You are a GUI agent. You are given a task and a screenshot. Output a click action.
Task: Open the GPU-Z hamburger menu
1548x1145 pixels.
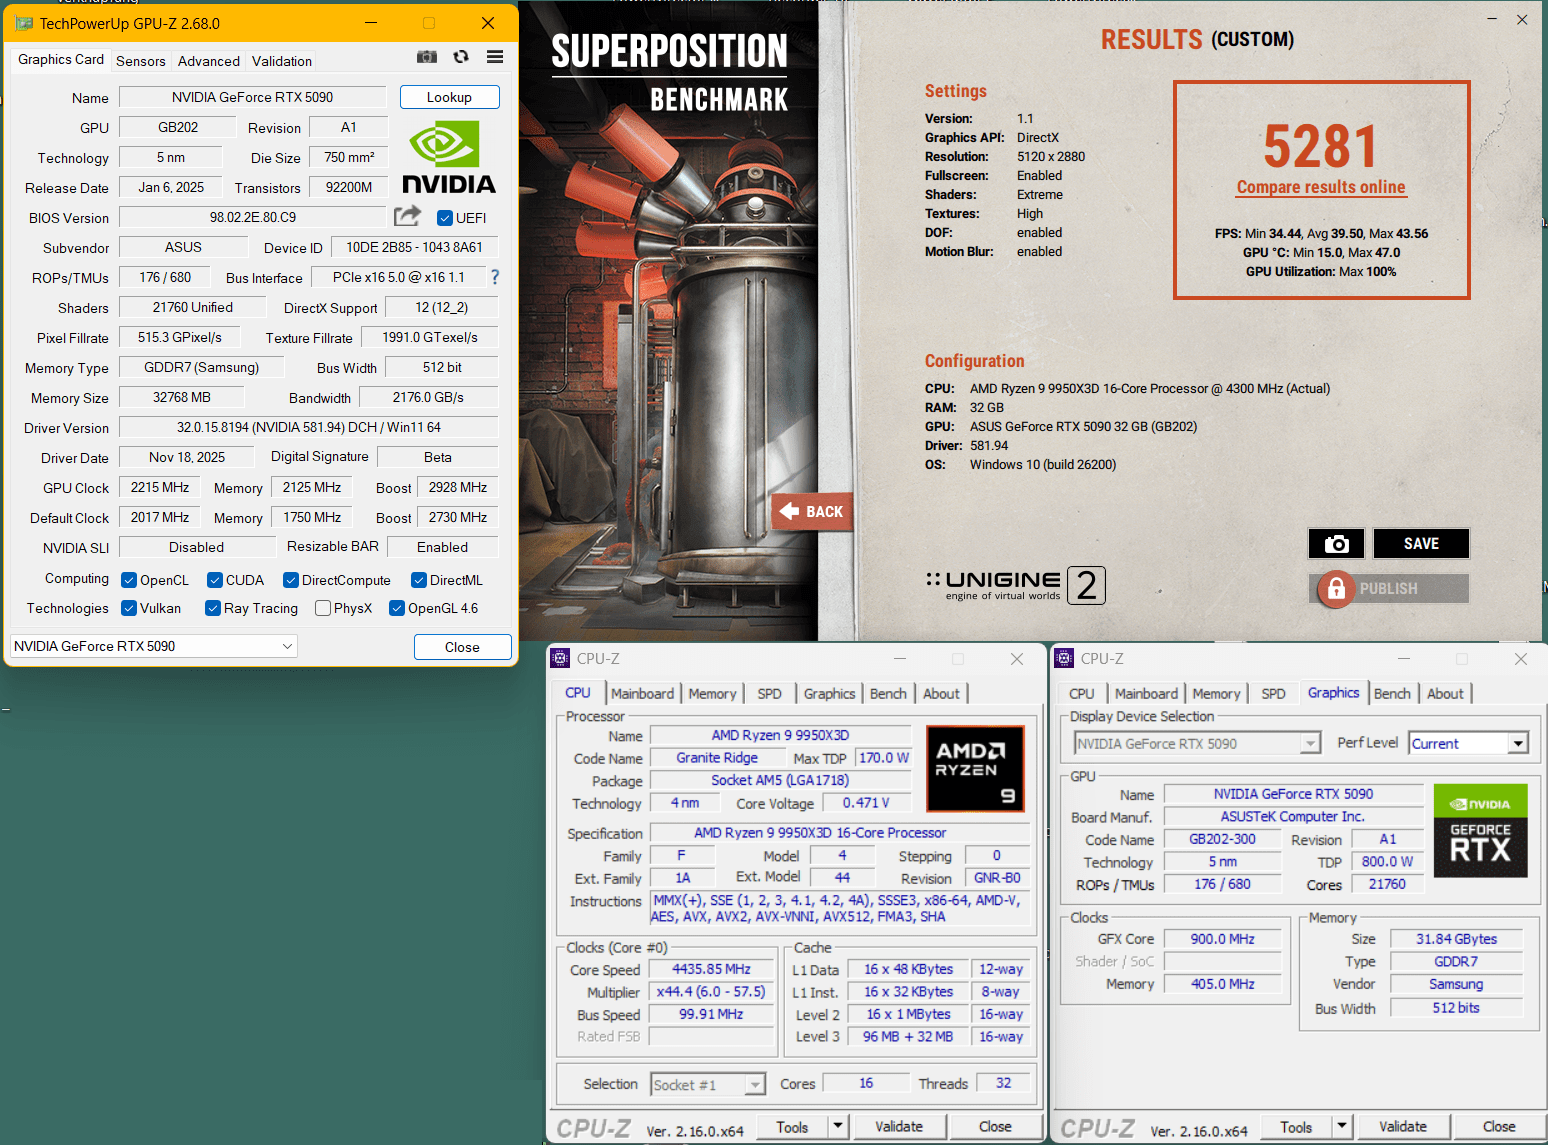click(495, 57)
